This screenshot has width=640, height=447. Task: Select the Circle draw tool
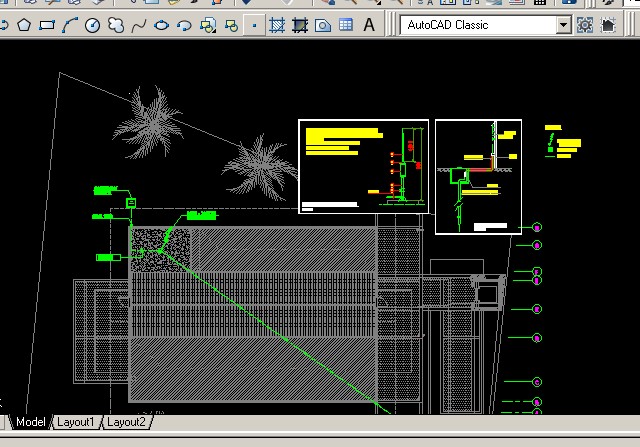pos(93,25)
